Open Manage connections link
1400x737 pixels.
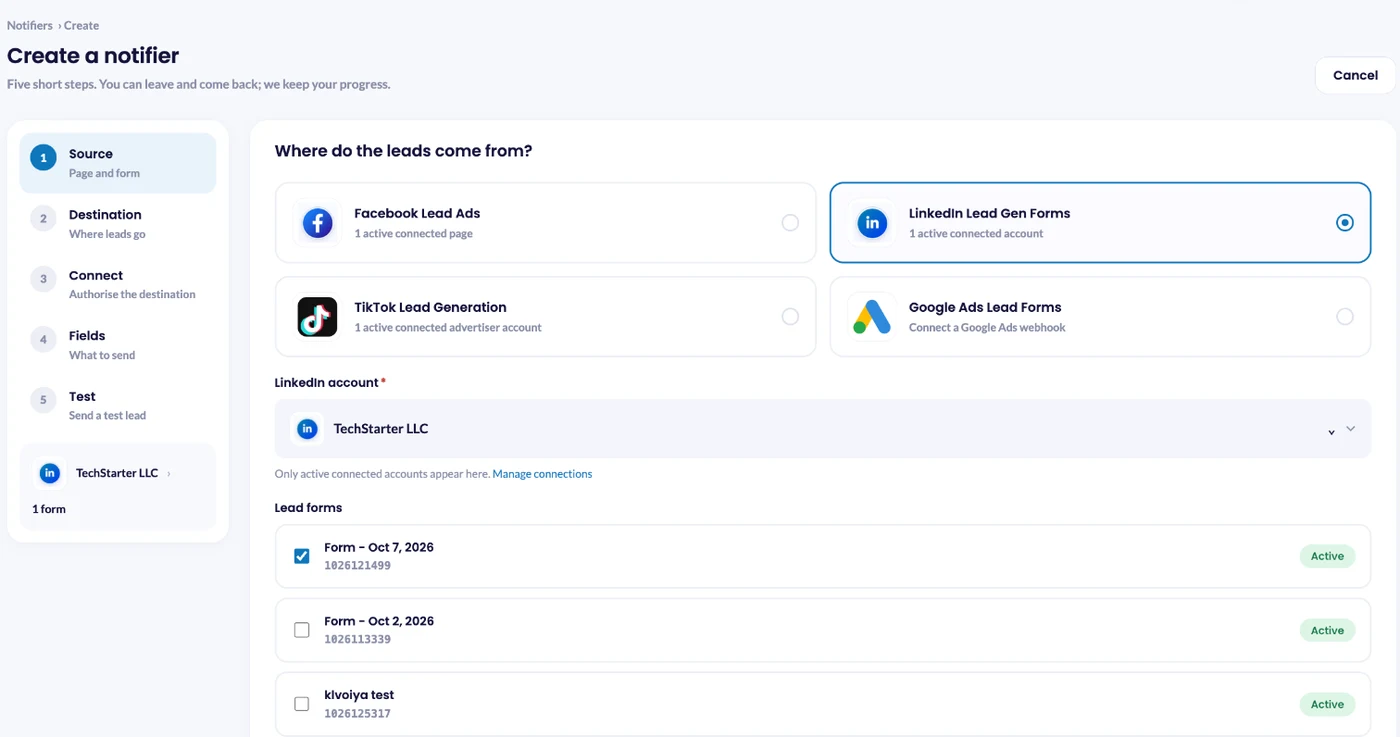pyautogui.click(x=542, y=474)
